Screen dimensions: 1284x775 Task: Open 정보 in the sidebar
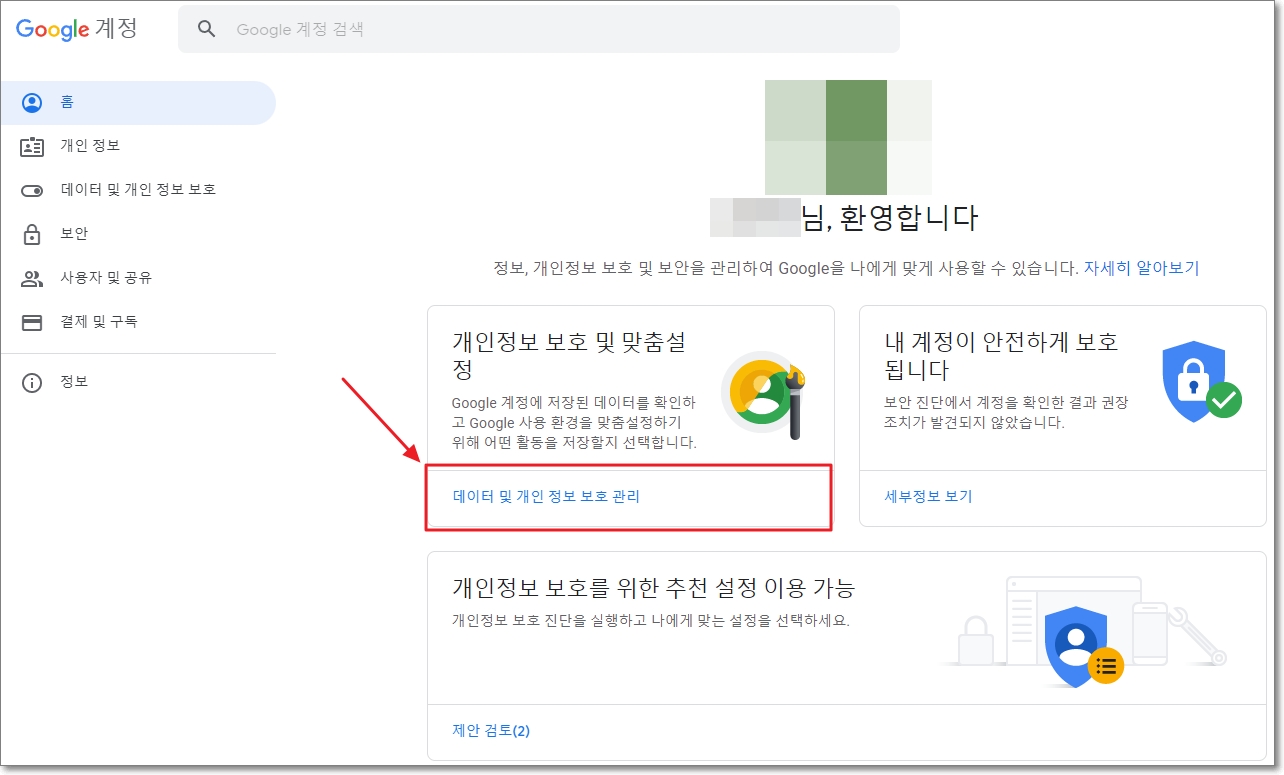coord(138,382)
